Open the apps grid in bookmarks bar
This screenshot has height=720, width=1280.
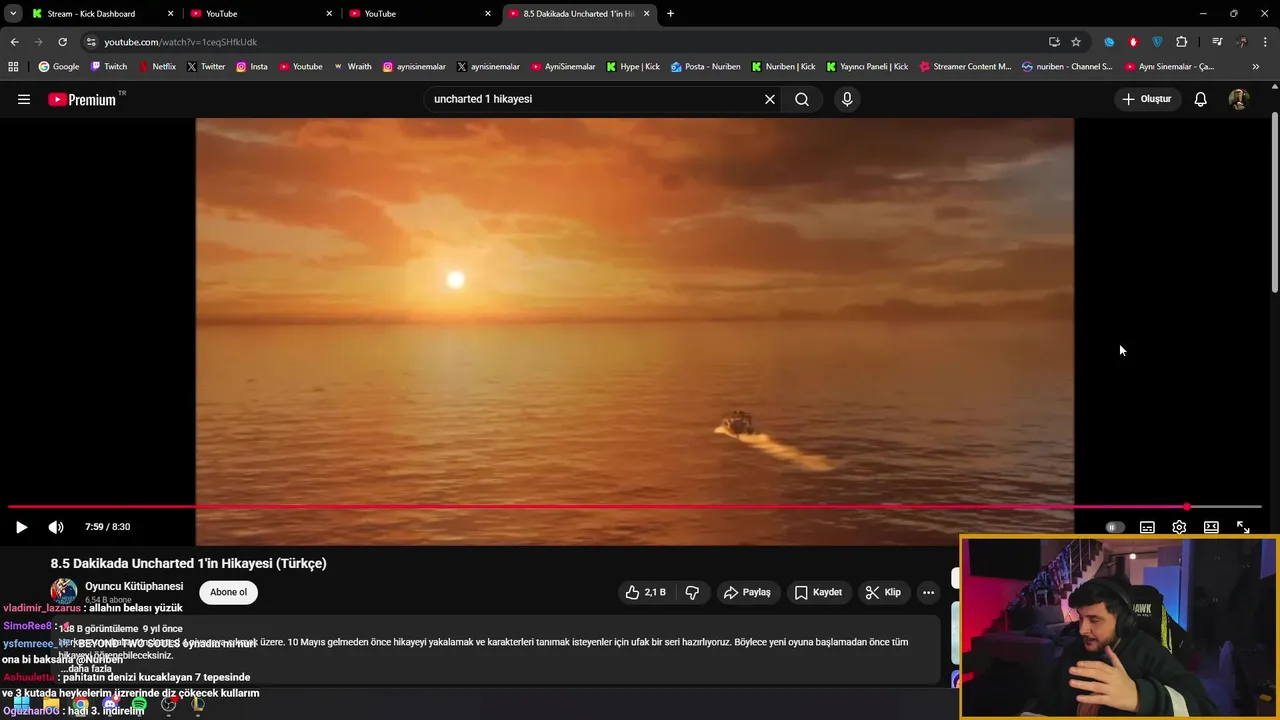13,67
